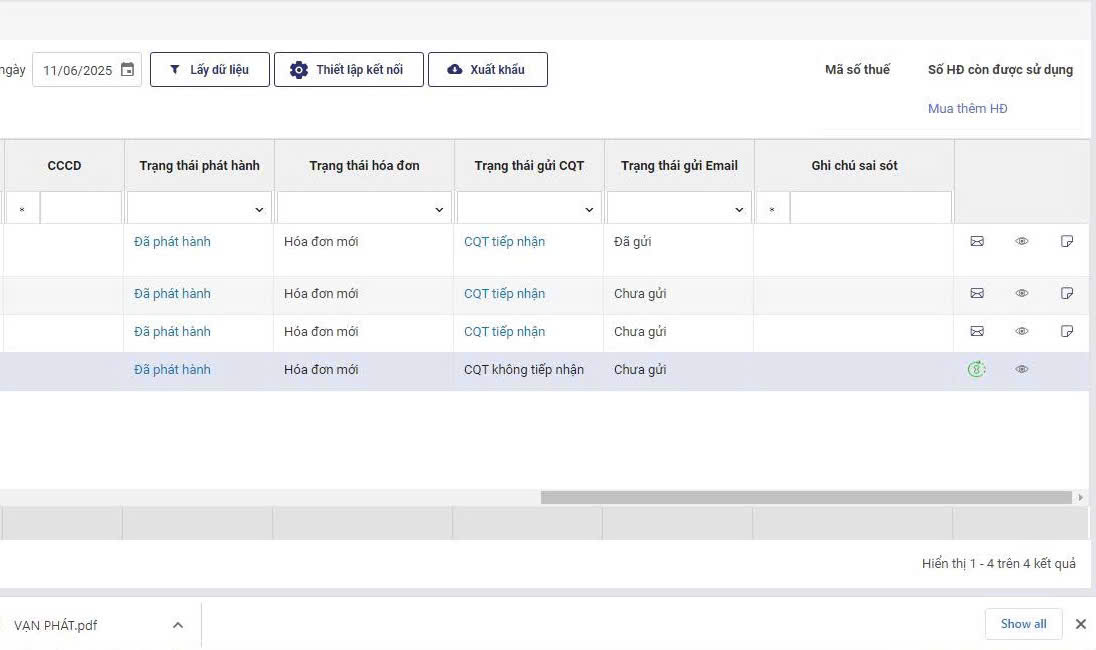Open the calendar picker in the date field
This screenshot has width=1096, height=650.
point(127,70)
